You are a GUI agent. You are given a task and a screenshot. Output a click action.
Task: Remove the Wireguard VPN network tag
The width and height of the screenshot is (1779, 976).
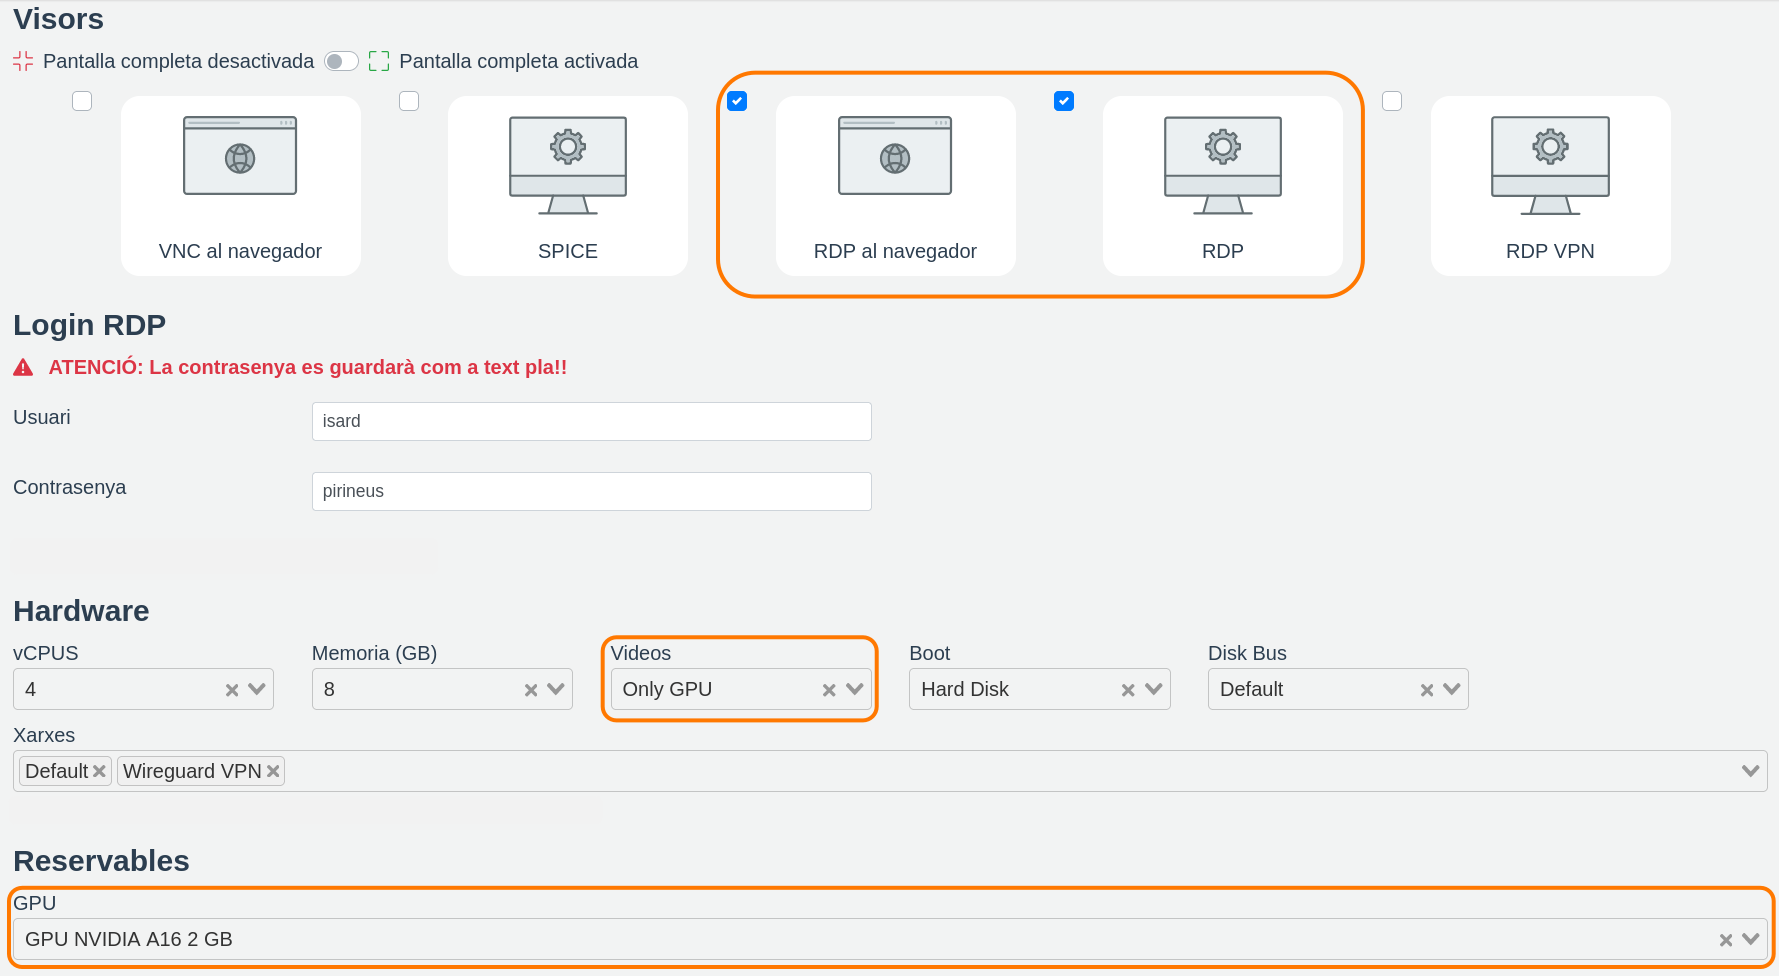coord(273,771)
